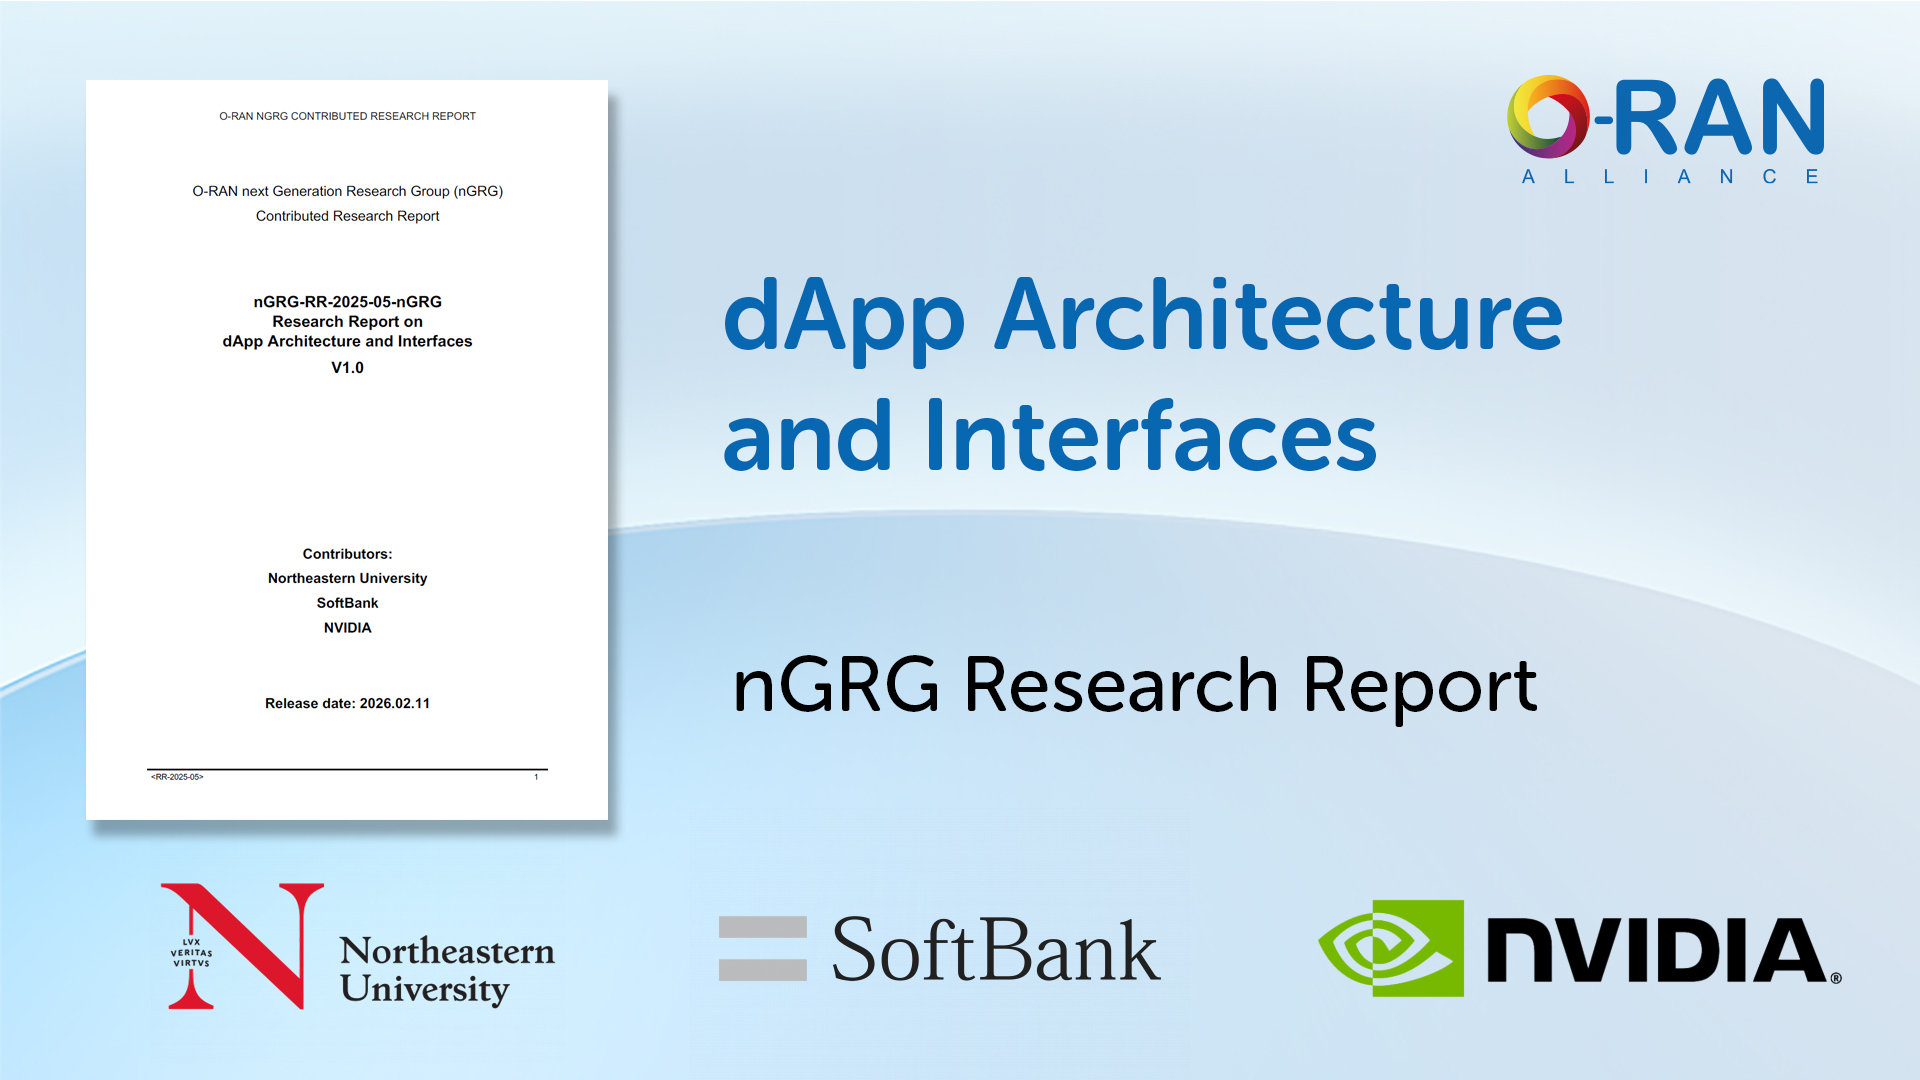Click the green NVIDIA eye logo

click(x=1391, y=948)
